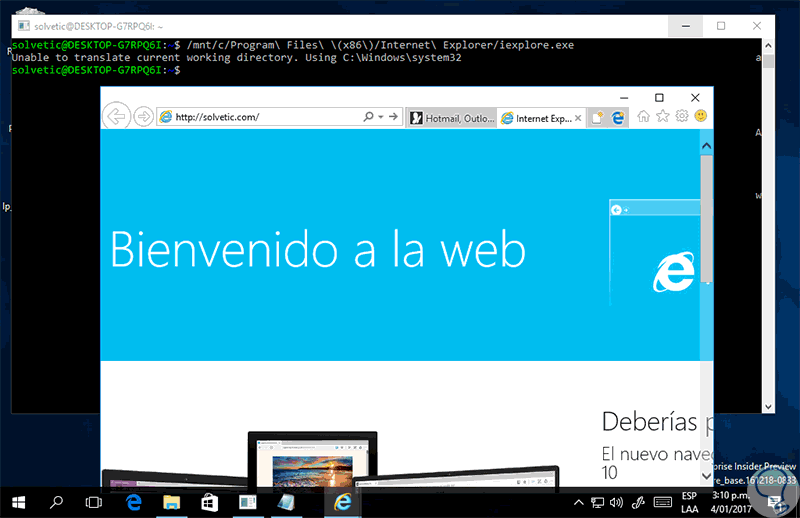Minimize the solvetic terminal window

(686, 26)
